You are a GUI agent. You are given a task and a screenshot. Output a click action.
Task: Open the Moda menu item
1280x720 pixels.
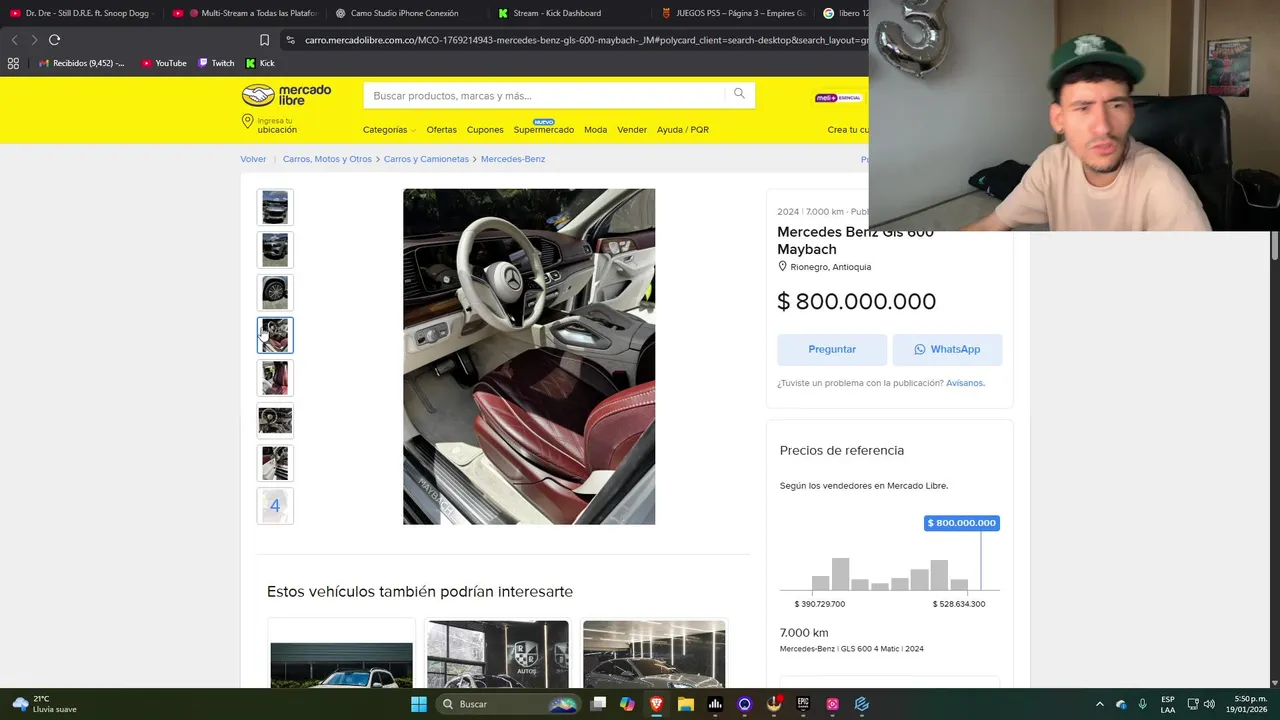(595, 130)
